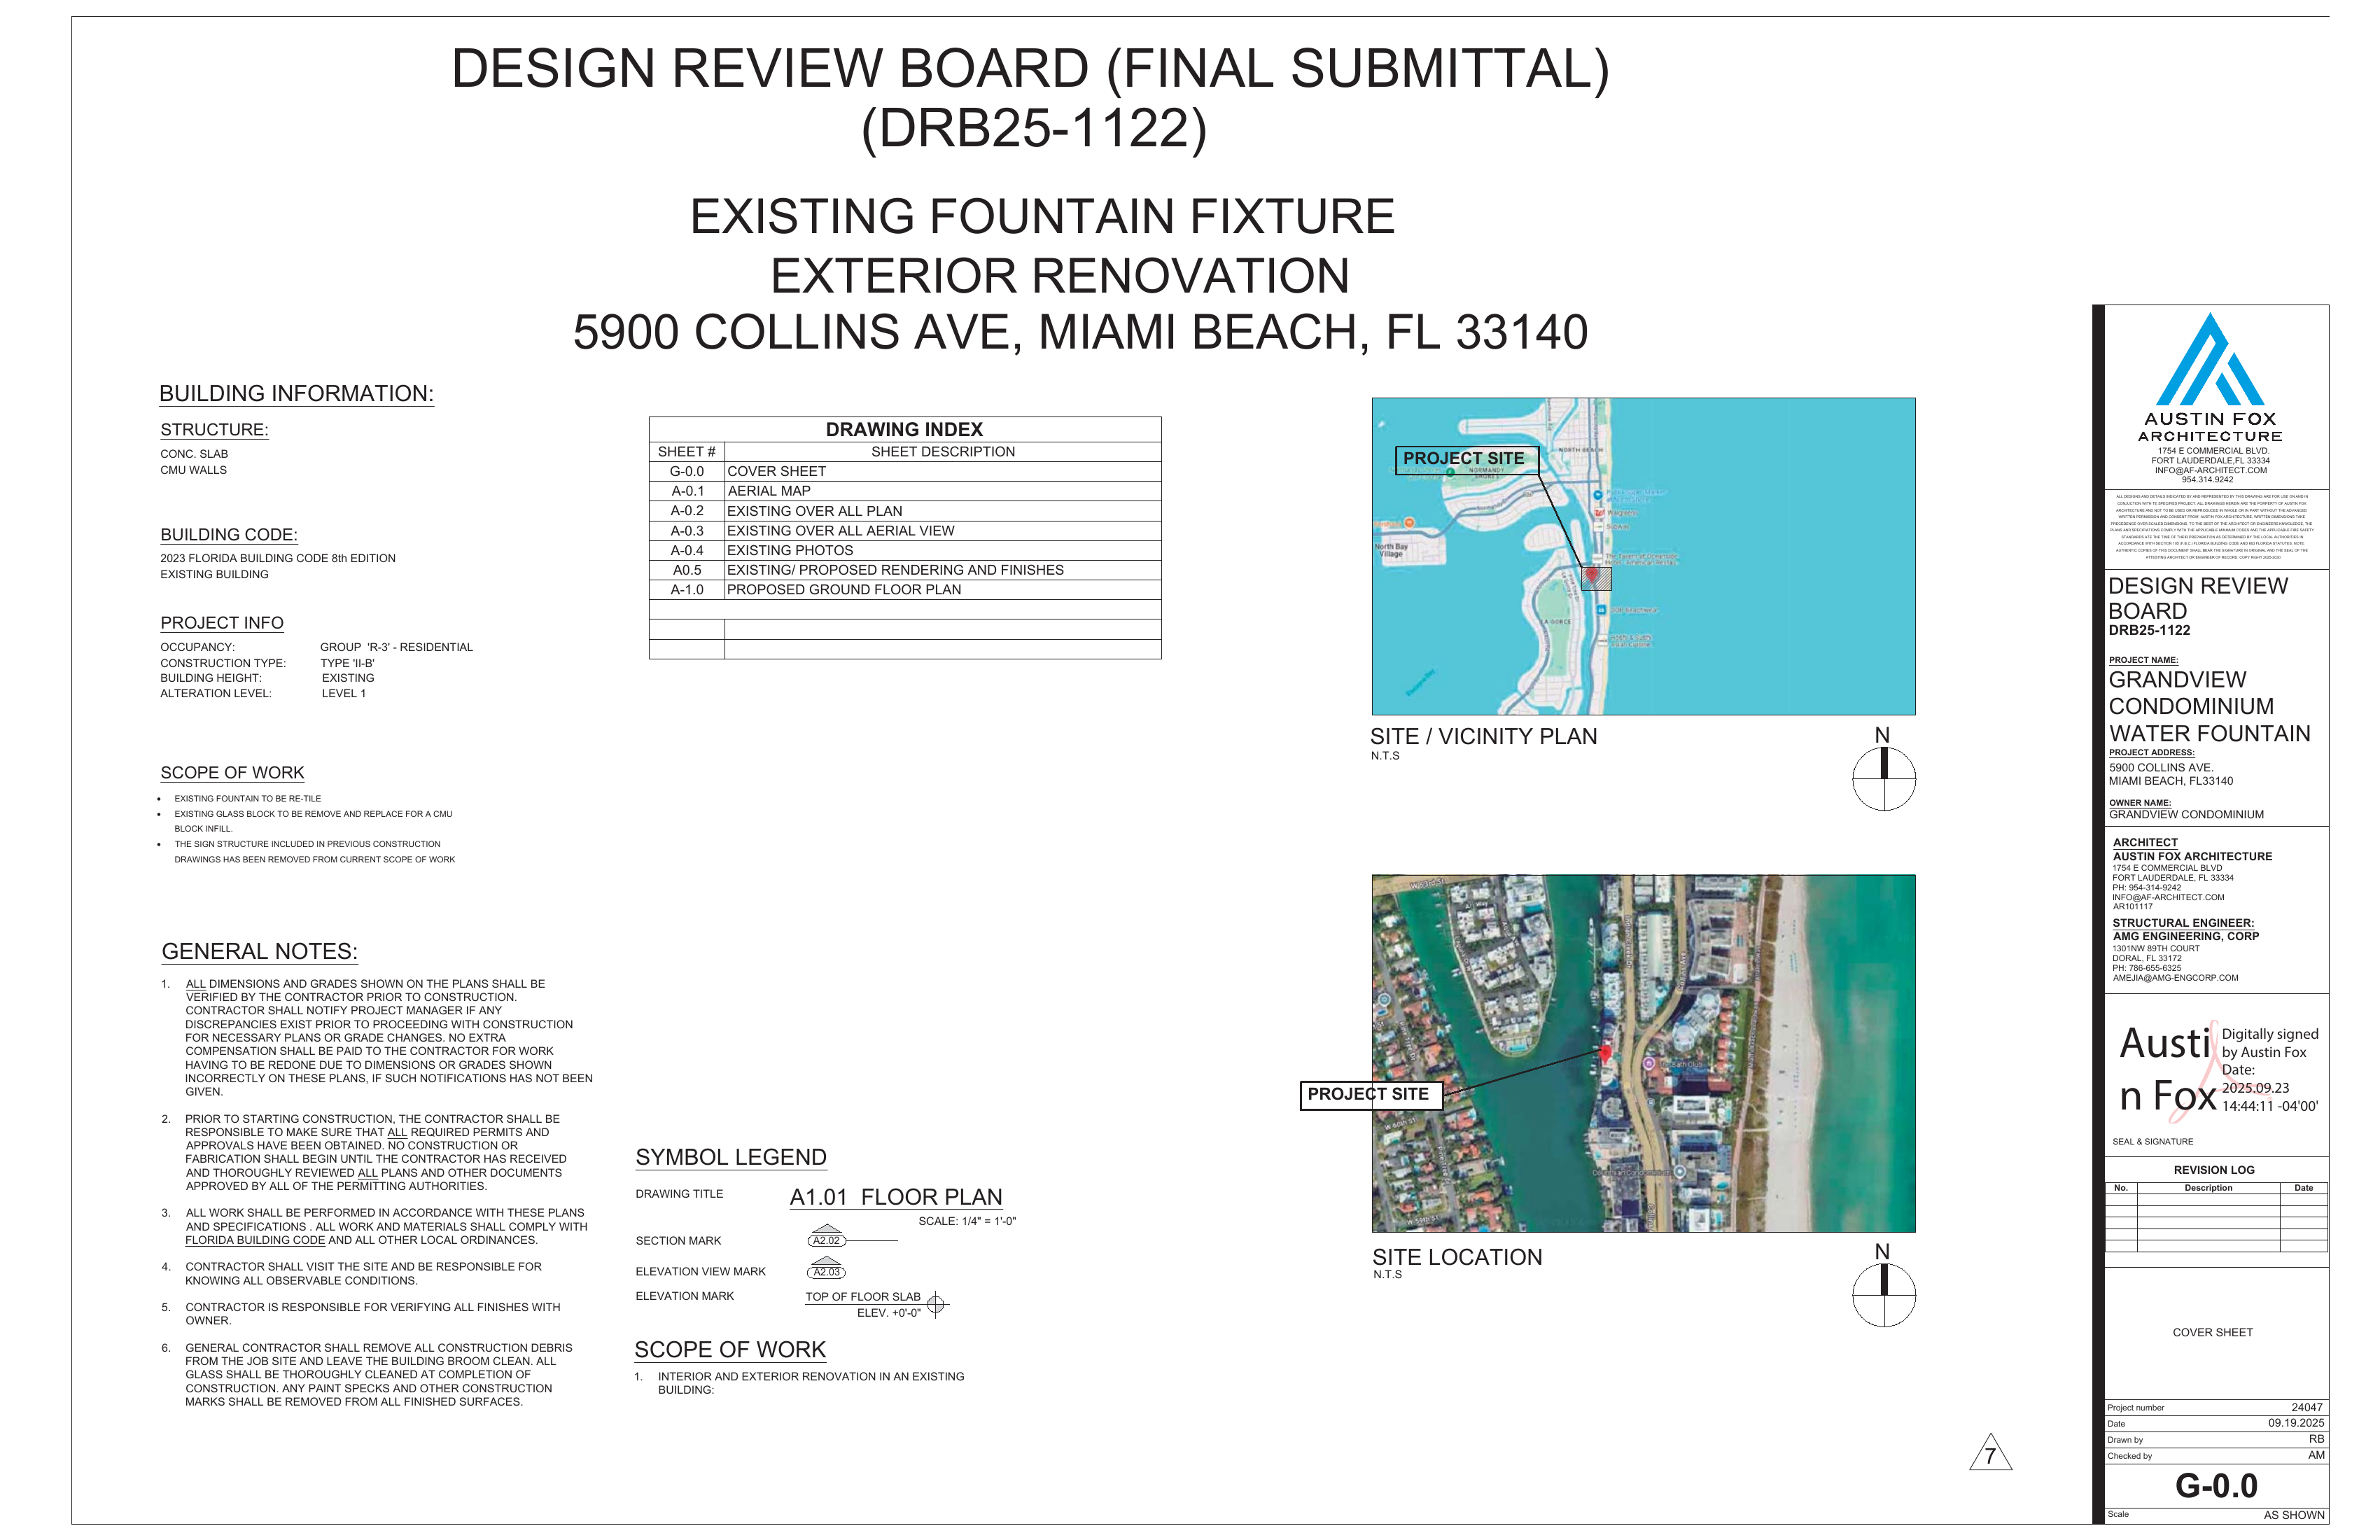Click the INFO@AF-ARCHITECT.COM email under logo
Image resolution: width=2380 pixels, height=1540 pixels.
2210,470
